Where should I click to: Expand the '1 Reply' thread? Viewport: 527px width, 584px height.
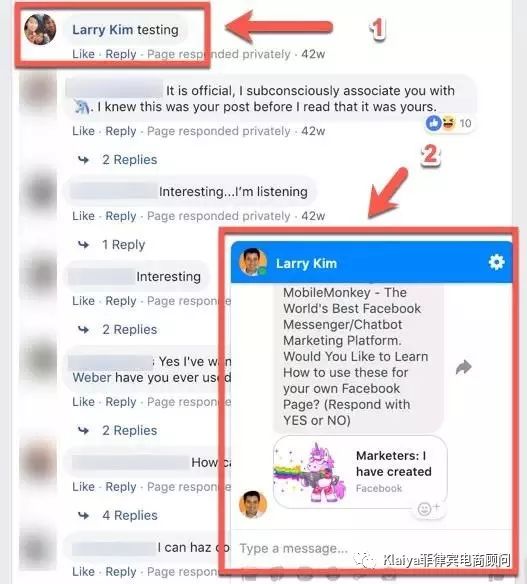click(123, 245)
